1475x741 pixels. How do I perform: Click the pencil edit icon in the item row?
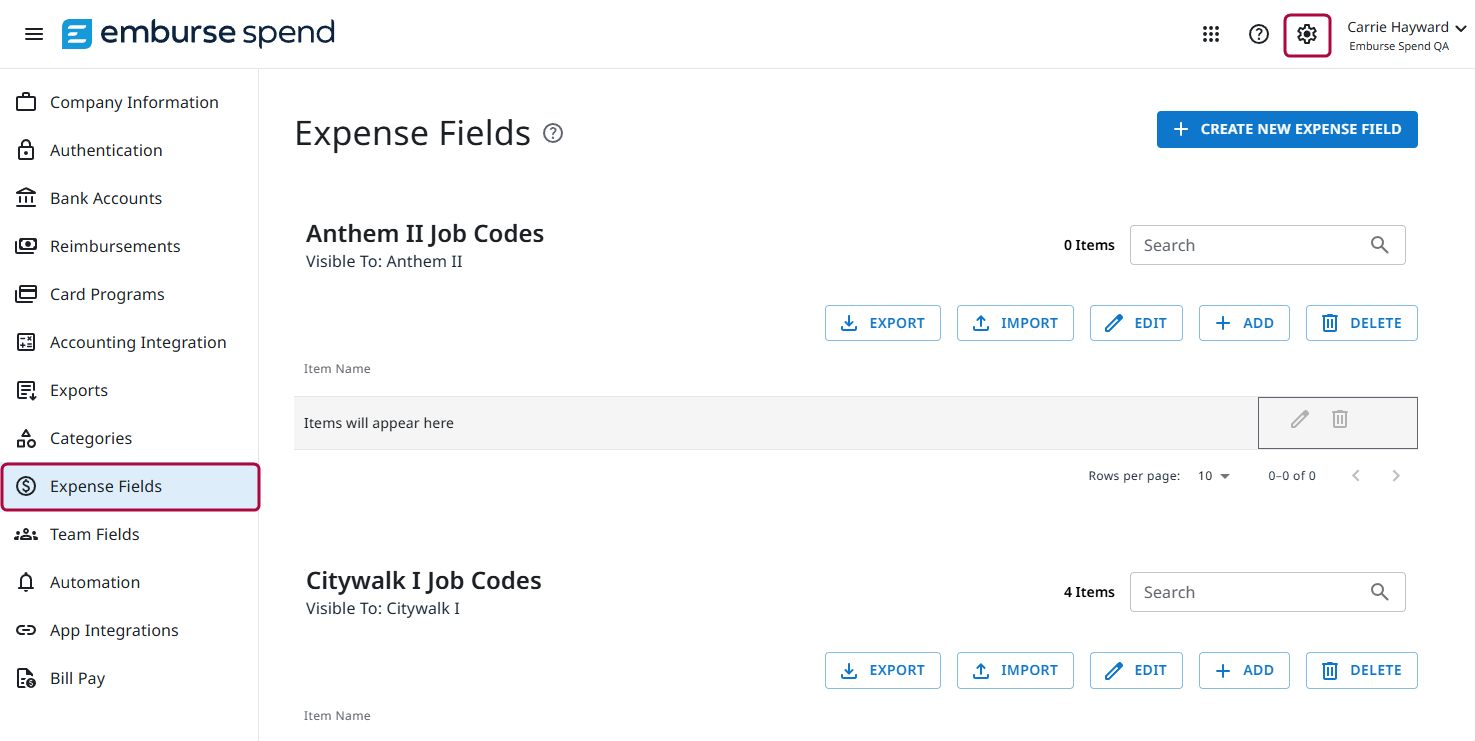(x=1298, y=420)
